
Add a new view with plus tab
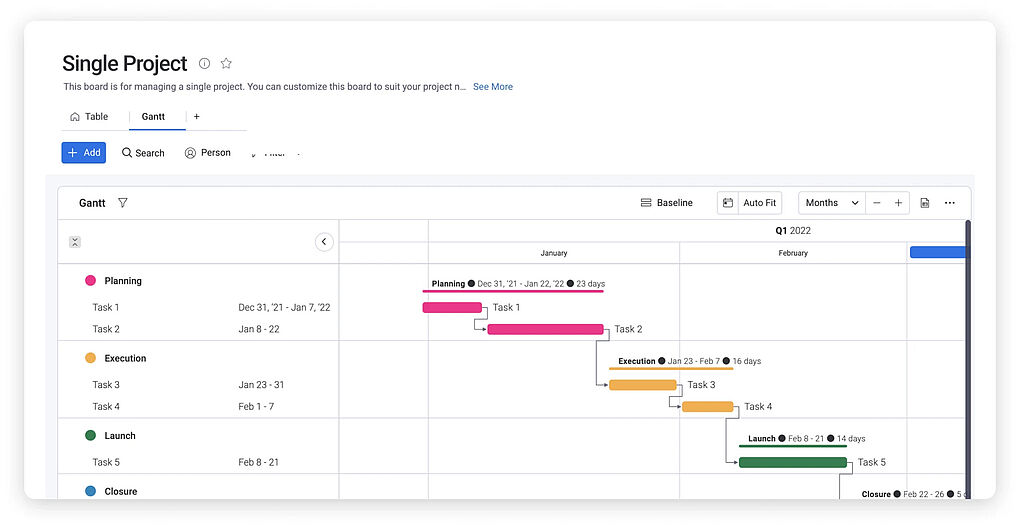197,117
